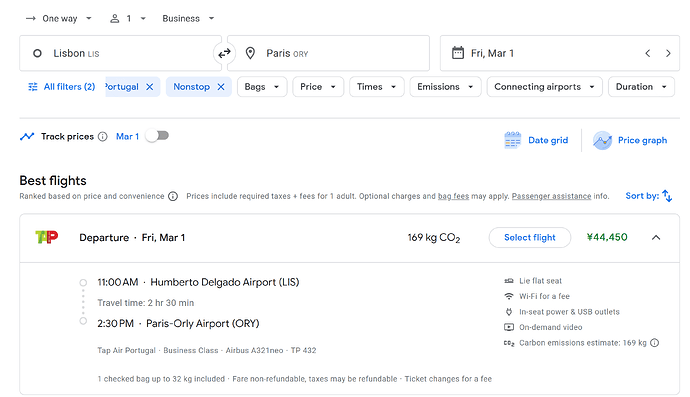Go to previous date
This screenshot has width=690, height=397.
click(648, 53)
